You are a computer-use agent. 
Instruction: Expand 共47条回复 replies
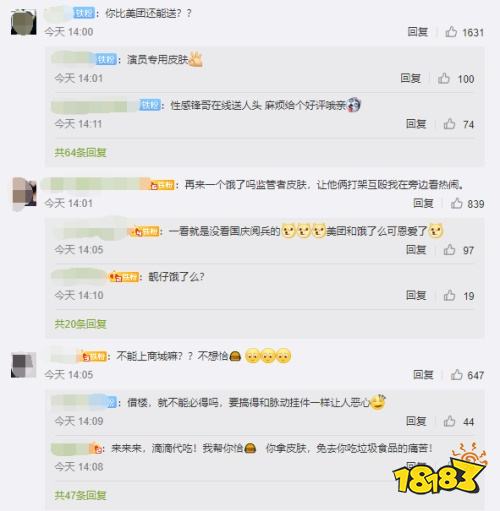tap(80, 495)
